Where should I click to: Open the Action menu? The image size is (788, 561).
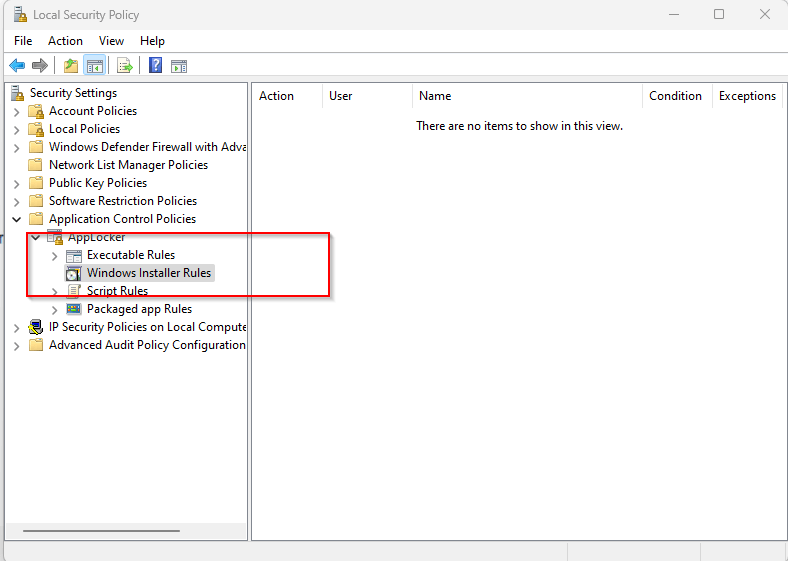(65, 41)
